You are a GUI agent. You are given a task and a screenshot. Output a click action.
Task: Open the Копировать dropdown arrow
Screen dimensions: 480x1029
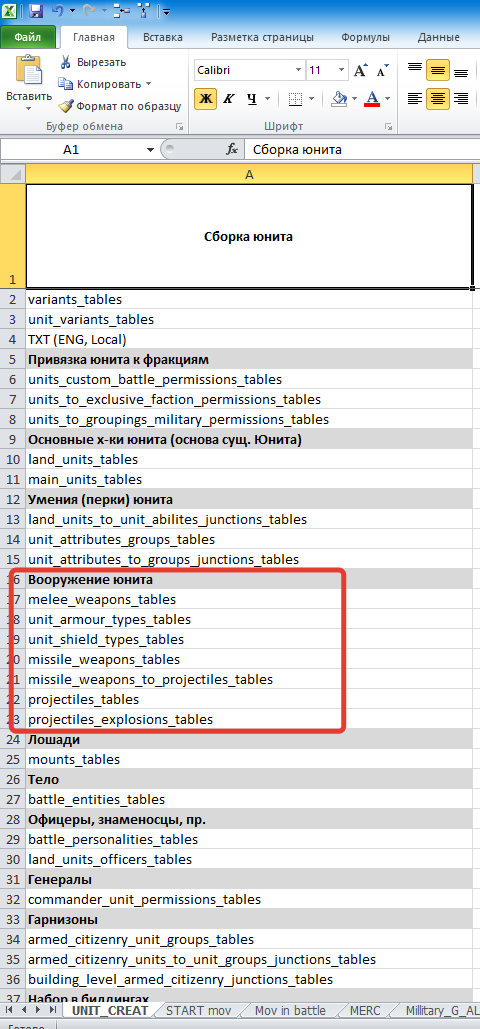point(148,84)
